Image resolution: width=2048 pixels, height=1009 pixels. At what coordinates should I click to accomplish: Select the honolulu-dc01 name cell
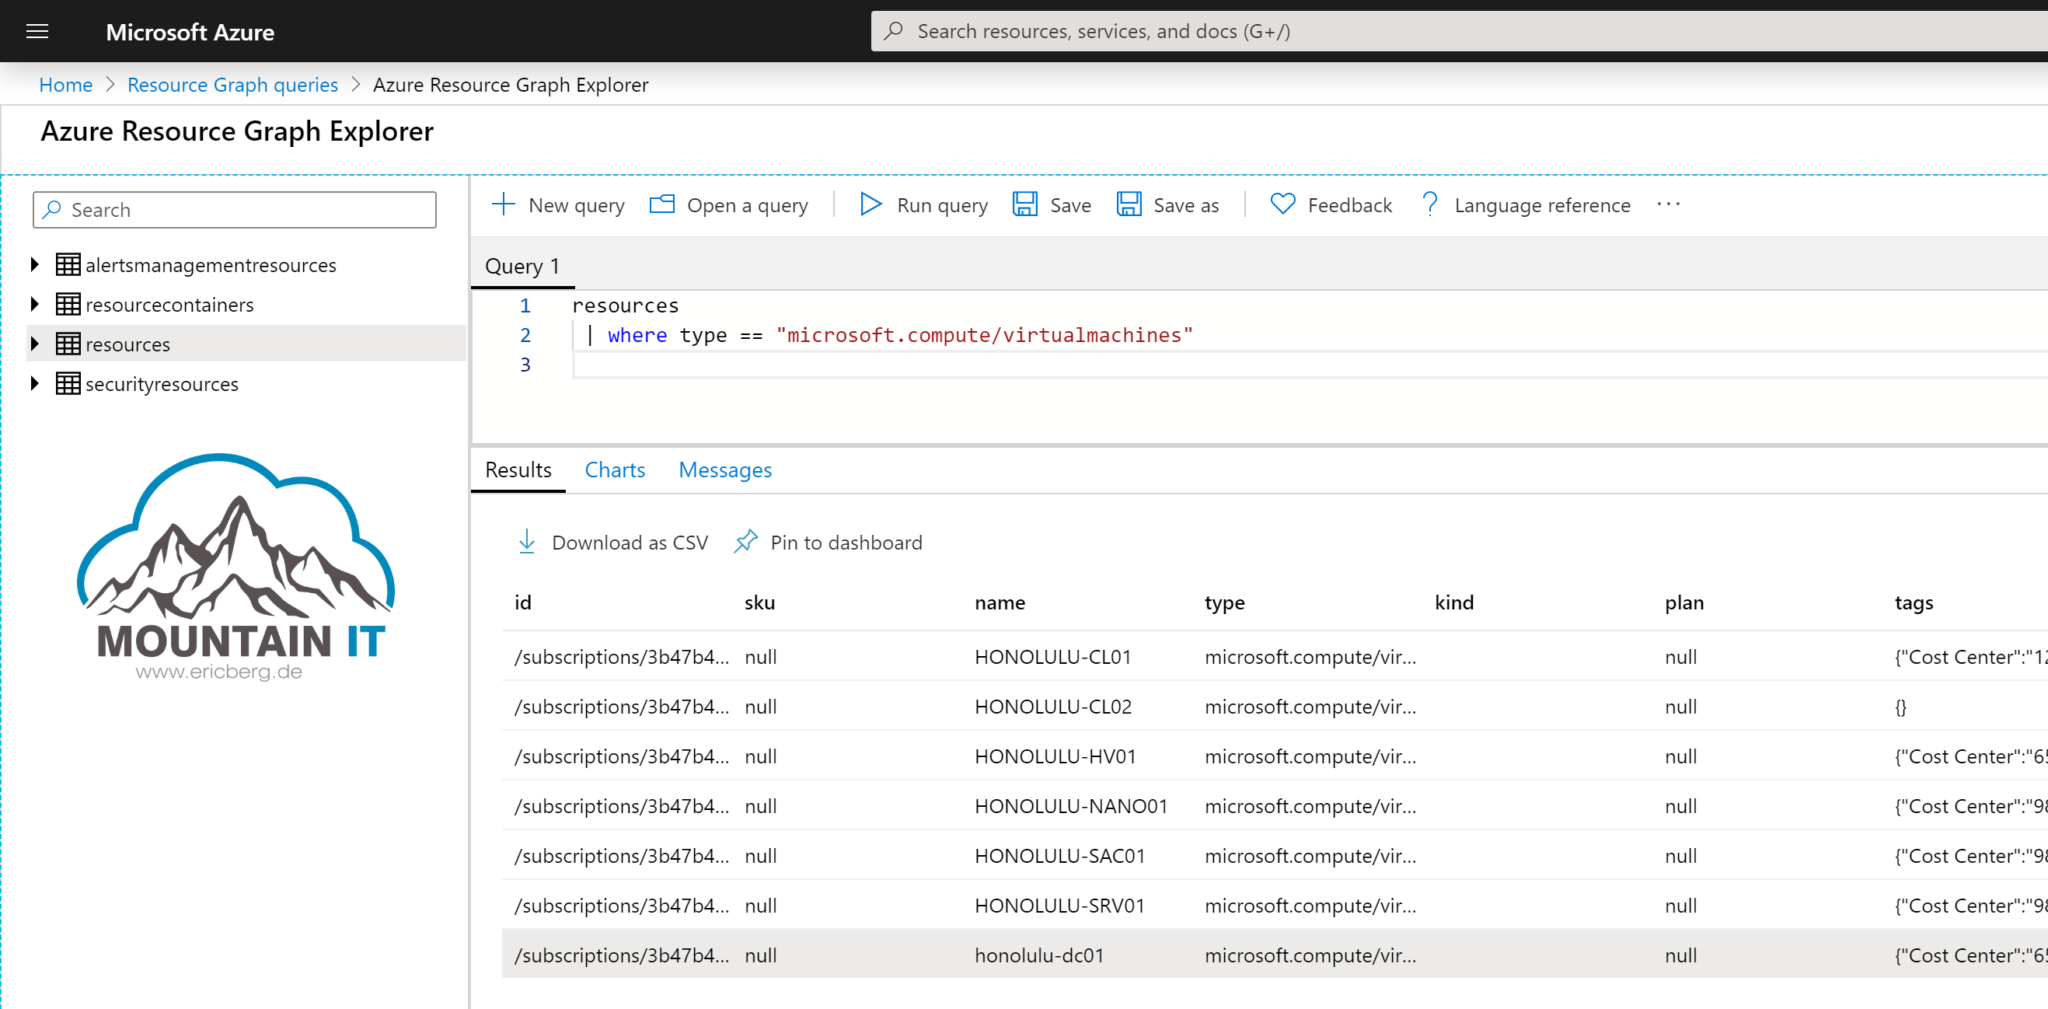[1039, 956]
